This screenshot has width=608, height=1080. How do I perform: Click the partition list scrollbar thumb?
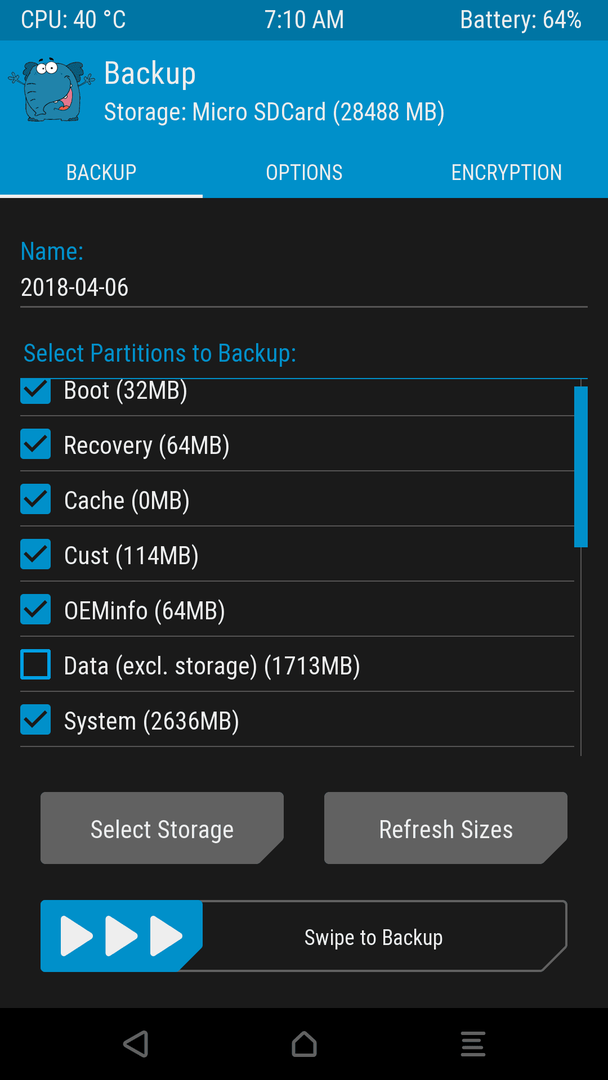581,466
